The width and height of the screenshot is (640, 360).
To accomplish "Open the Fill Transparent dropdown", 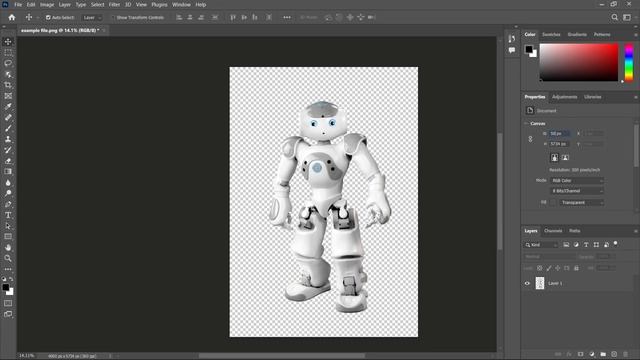I will [x=582, y=202].
